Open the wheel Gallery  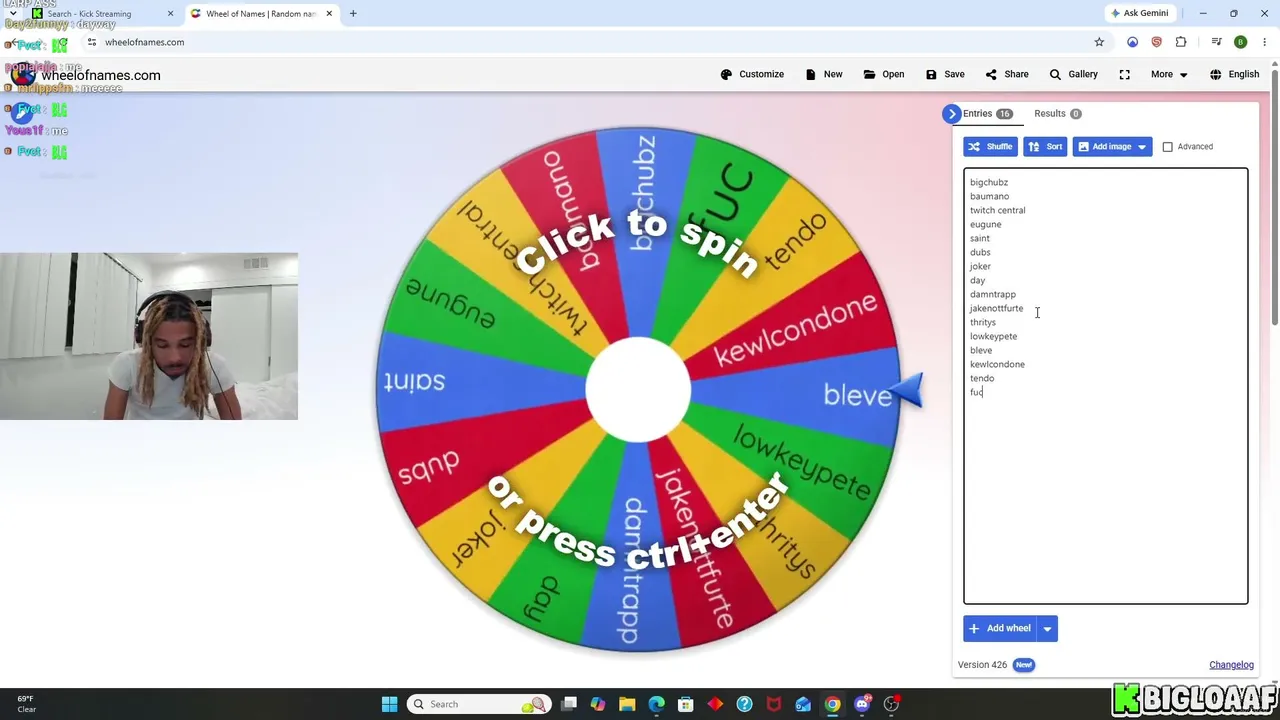coord(1073,74)
